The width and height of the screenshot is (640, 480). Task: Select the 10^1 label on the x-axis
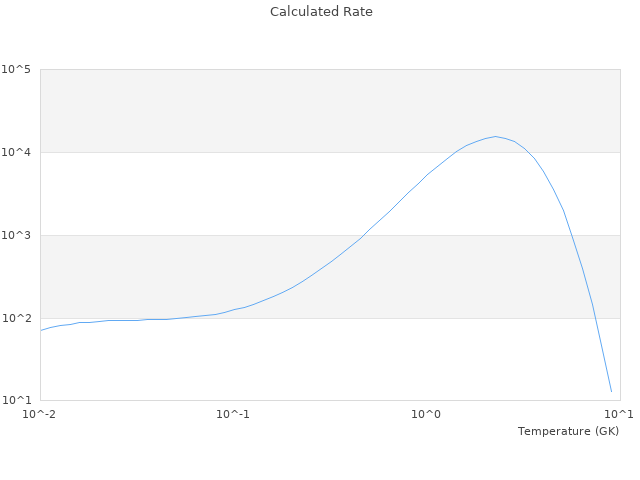(618, 414)
